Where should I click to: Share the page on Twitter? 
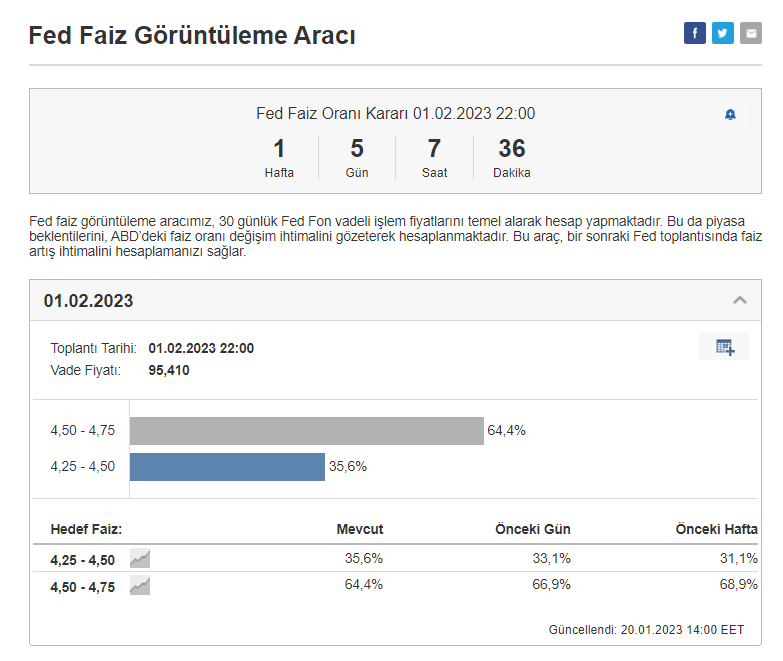tap(722, 33)
